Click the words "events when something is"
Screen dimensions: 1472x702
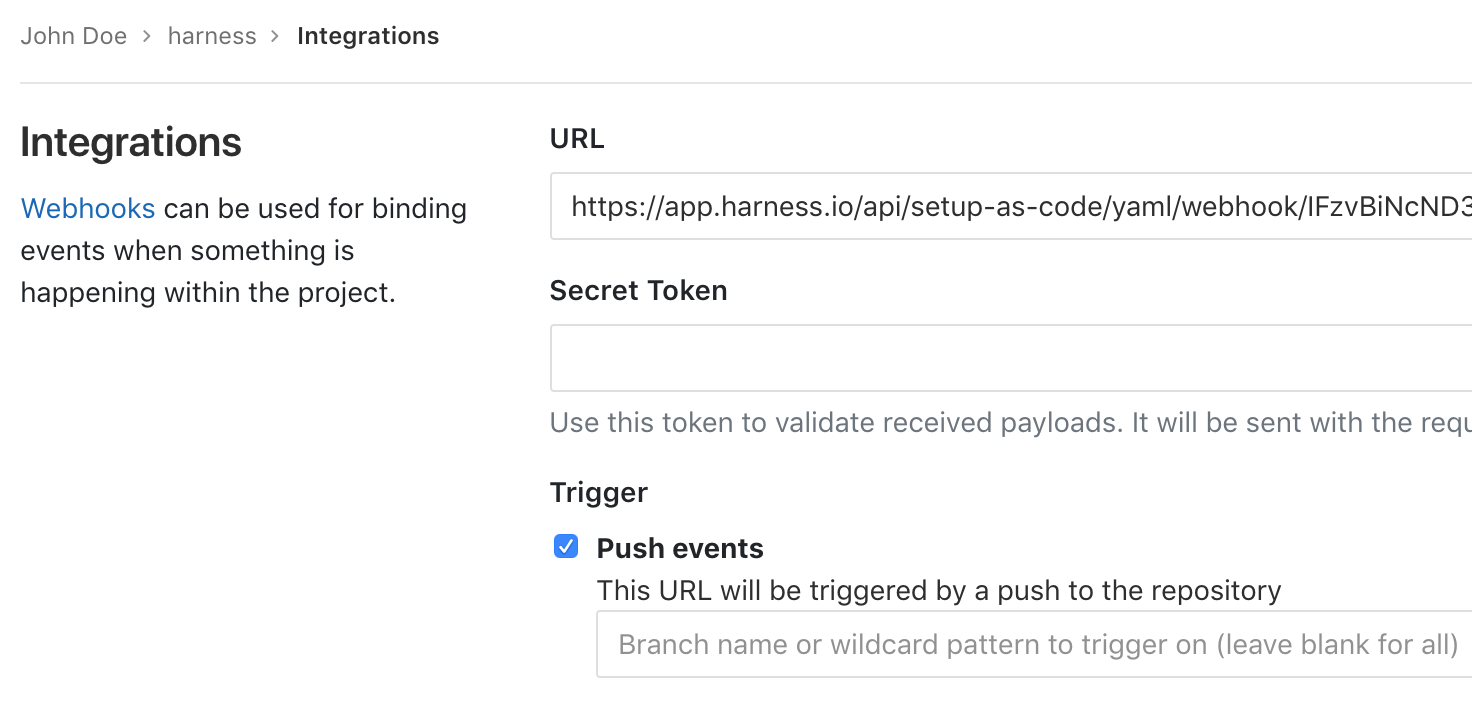click(x=188, y=251)
